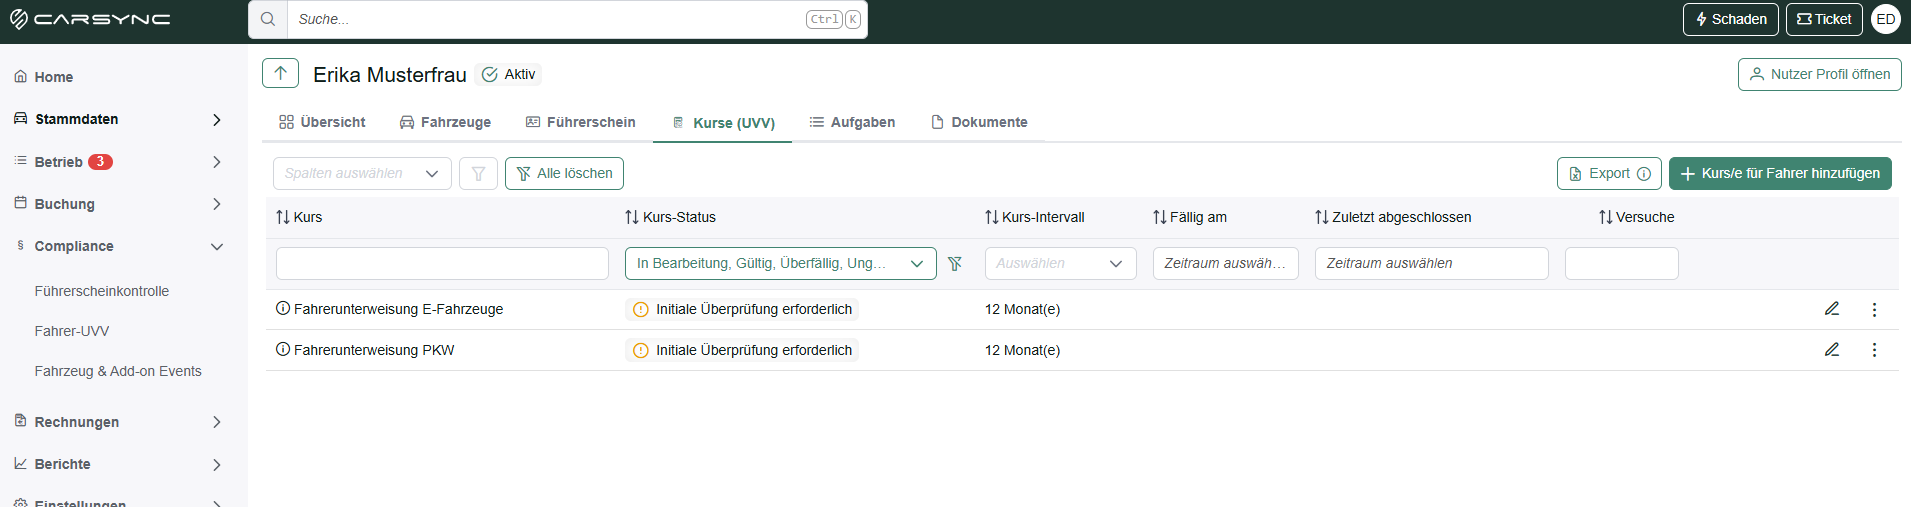Click 12 Monat(e) in E-Fahrzeuge row

click(x=1022, y=310)
